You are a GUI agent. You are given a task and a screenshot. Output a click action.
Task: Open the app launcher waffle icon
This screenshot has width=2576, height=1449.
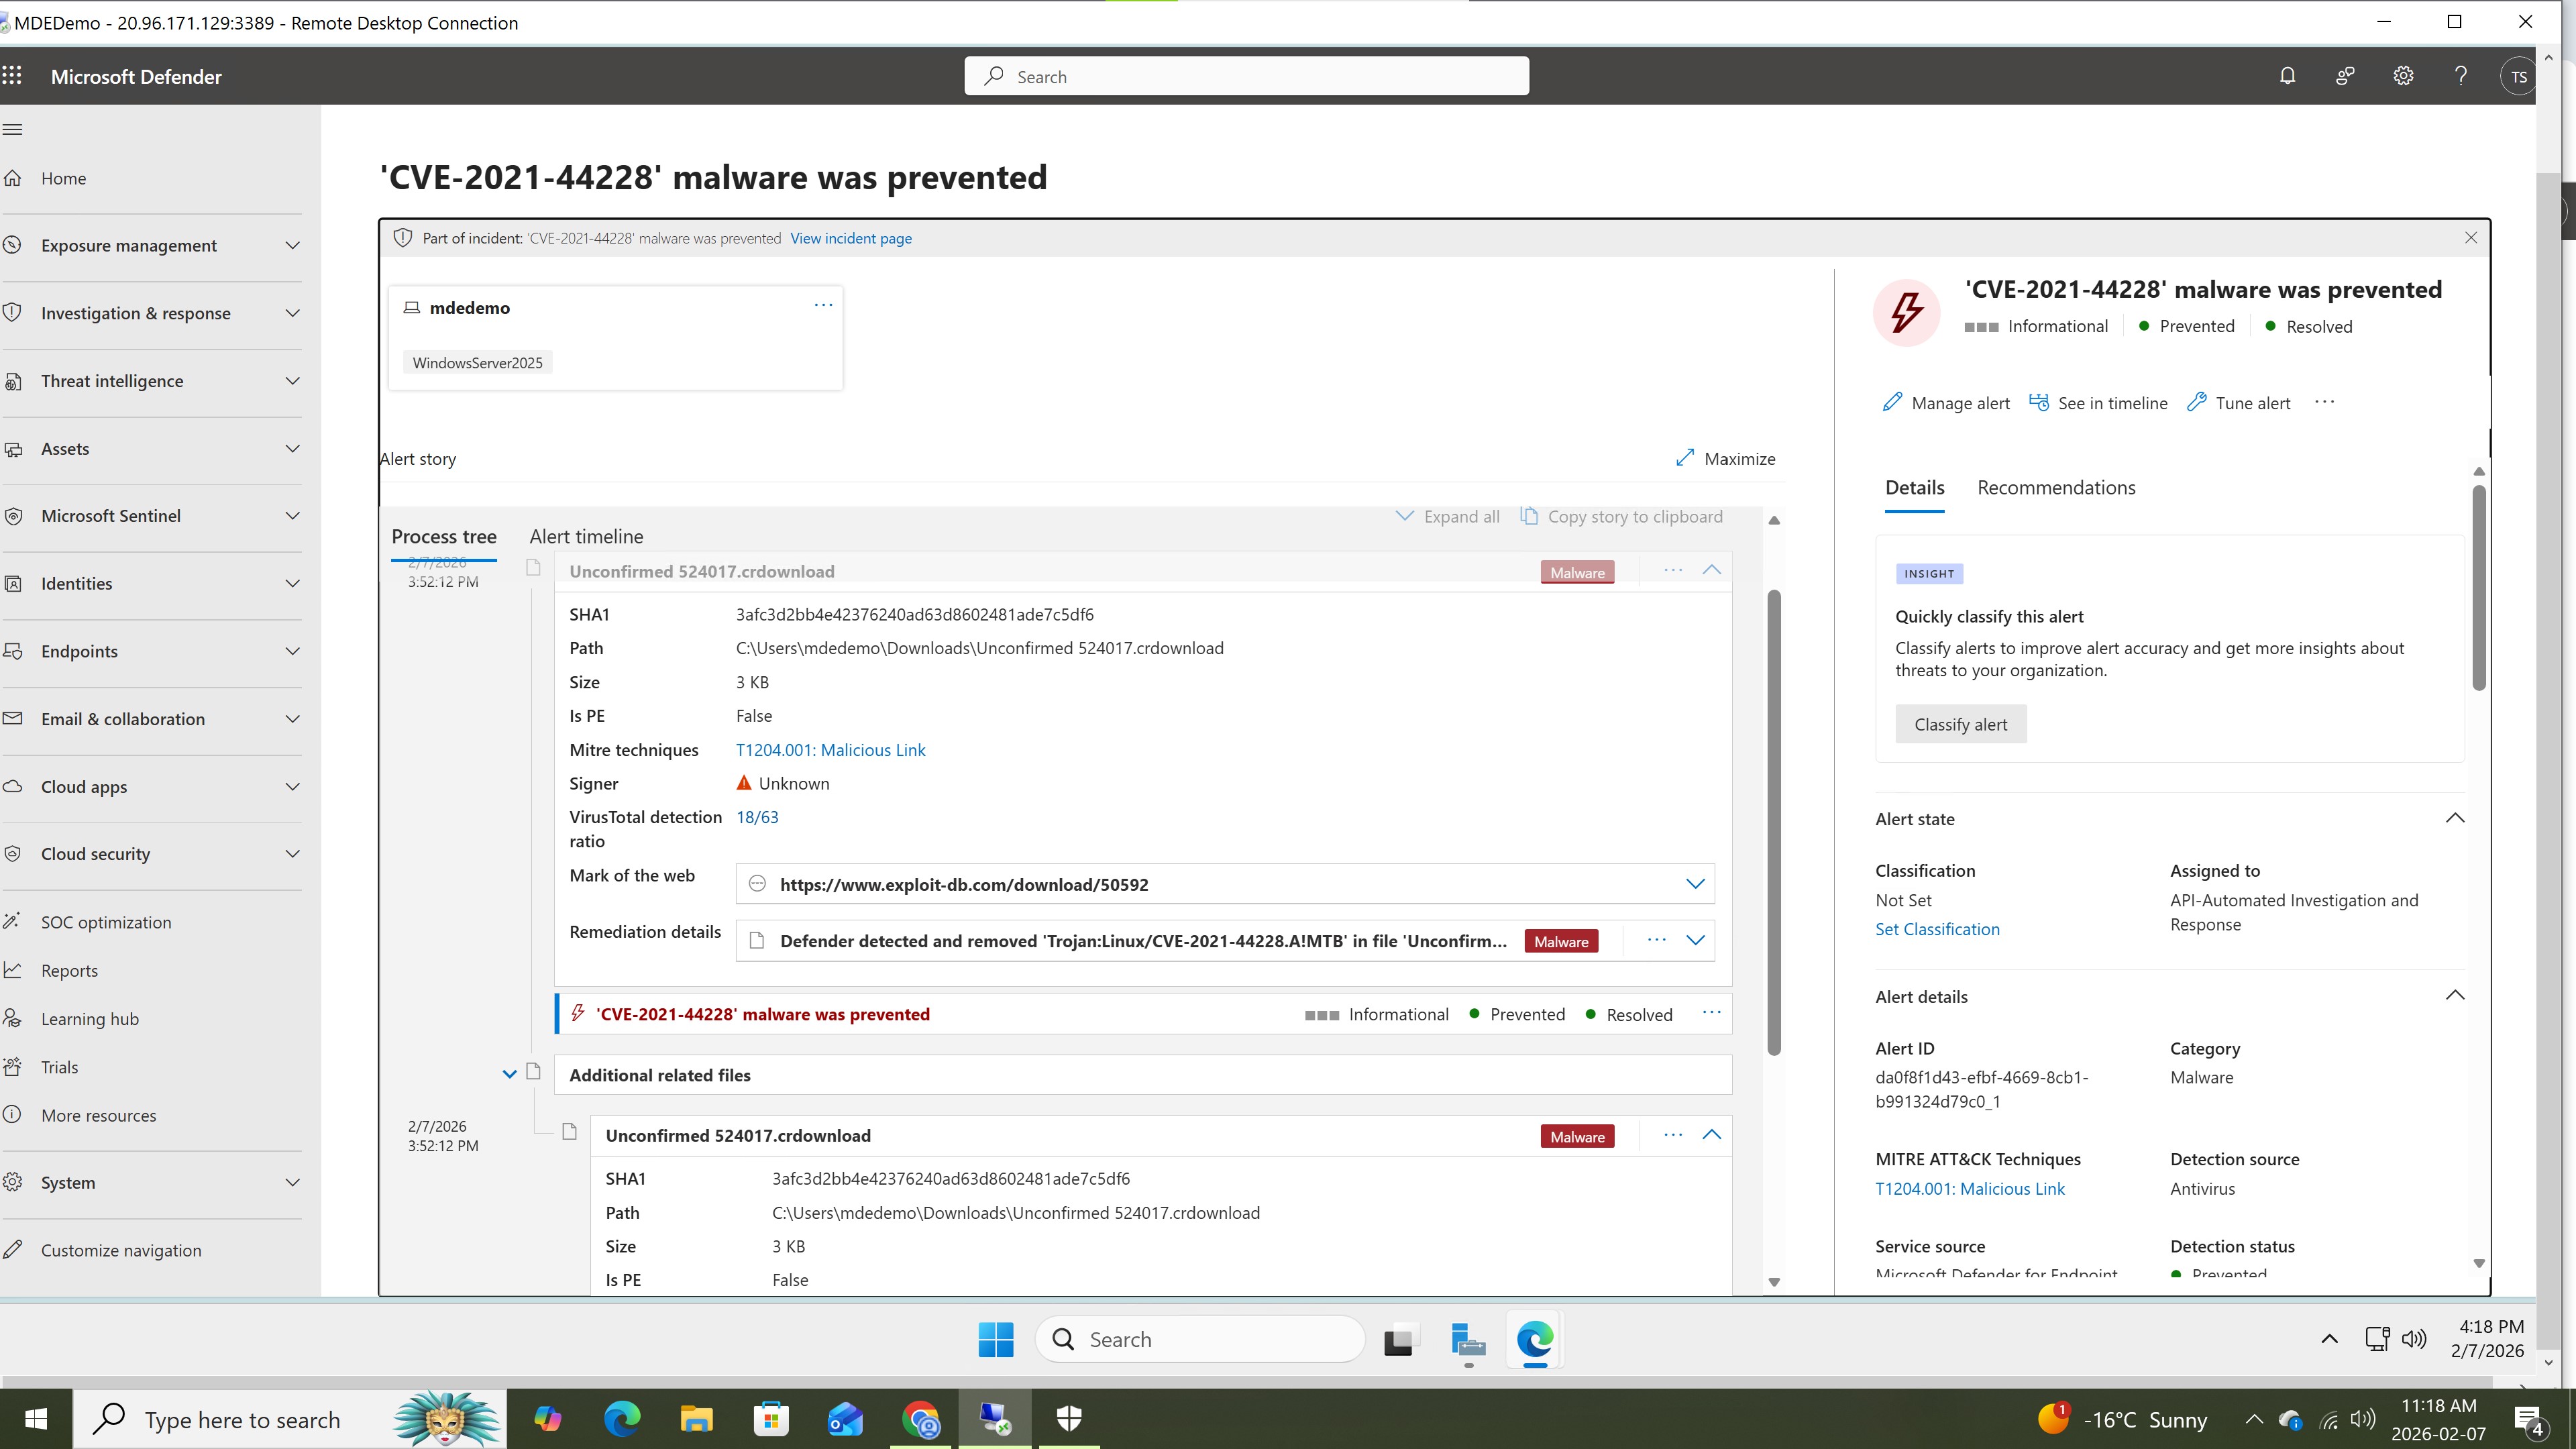coord(12,76)
